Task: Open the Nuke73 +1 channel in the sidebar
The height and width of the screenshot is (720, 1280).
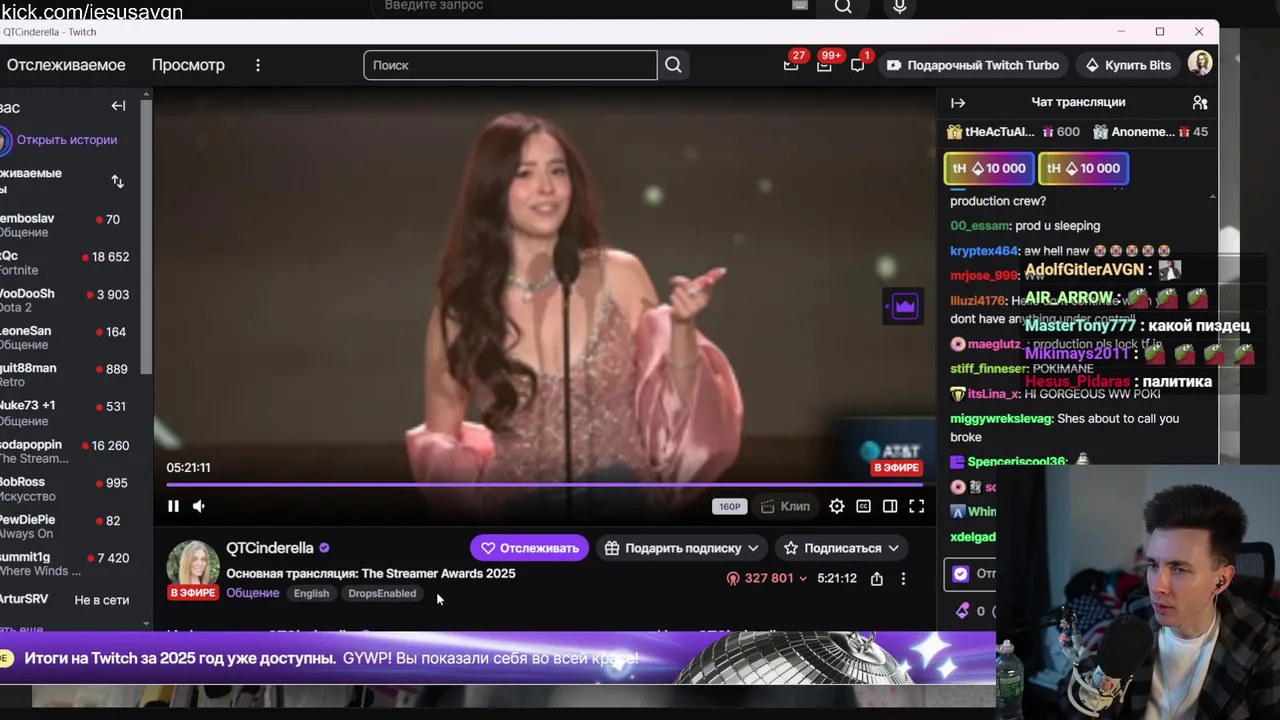Action: (x=70, y=413)
